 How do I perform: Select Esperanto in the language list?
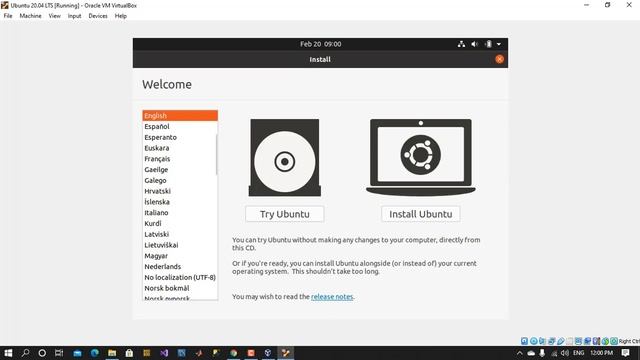point(180,137)
